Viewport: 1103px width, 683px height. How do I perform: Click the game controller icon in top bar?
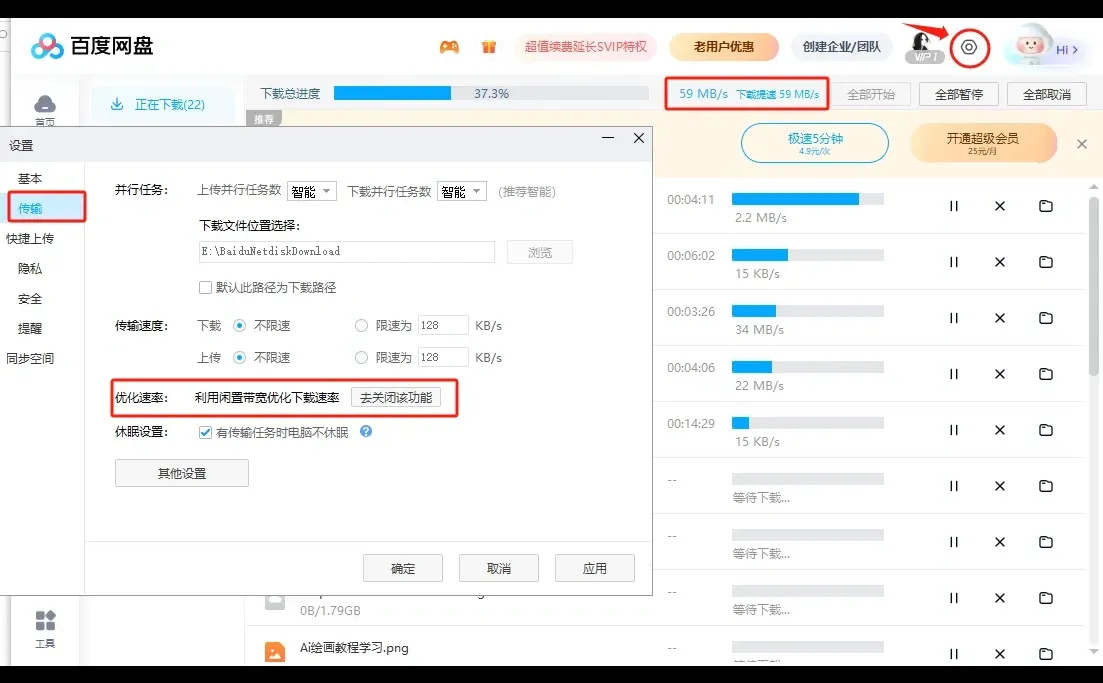point(449,47)
